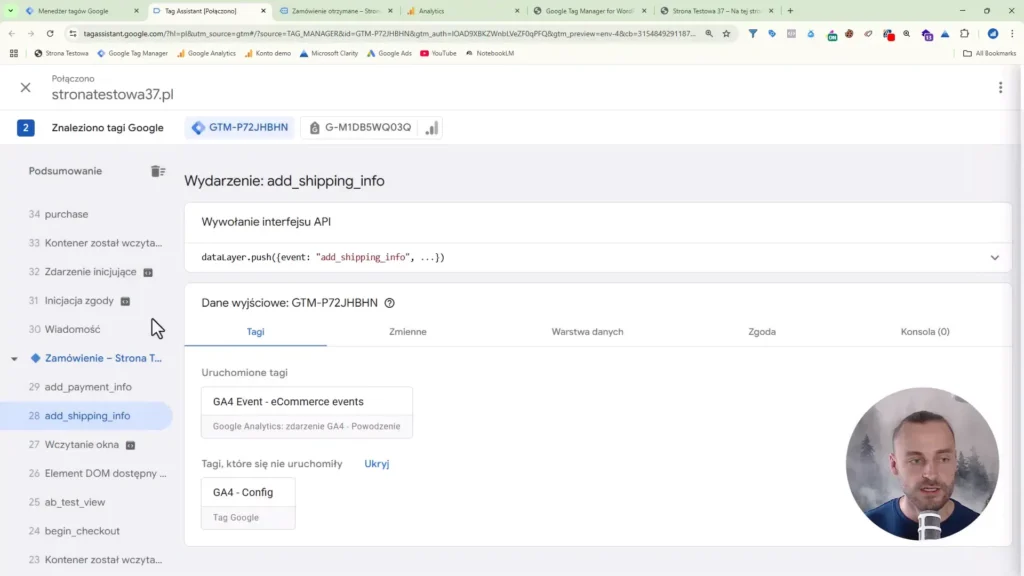The image size is (1024, 576).
Task: Open the Konto demo bookmark
Action: pos(268,53)
